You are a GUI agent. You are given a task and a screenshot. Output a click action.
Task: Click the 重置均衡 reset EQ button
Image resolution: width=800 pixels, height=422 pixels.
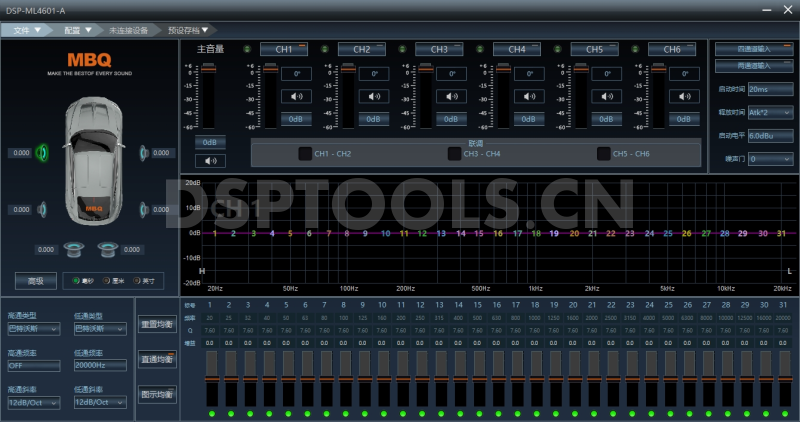157,325
